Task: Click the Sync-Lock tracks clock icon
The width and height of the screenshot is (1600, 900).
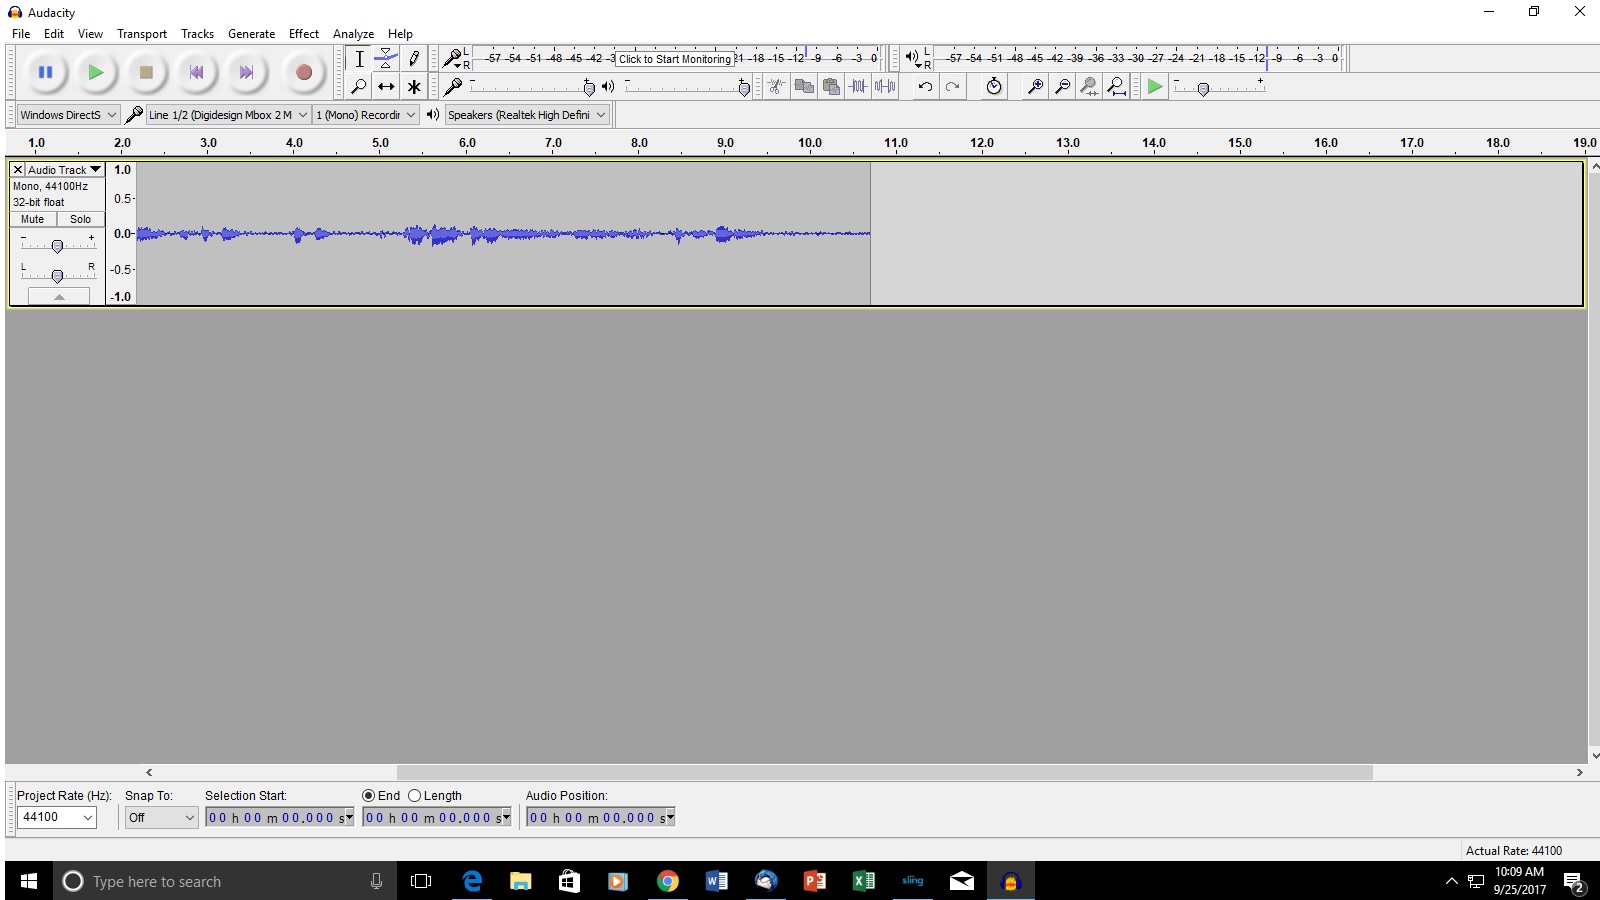Action: [993, 87]
